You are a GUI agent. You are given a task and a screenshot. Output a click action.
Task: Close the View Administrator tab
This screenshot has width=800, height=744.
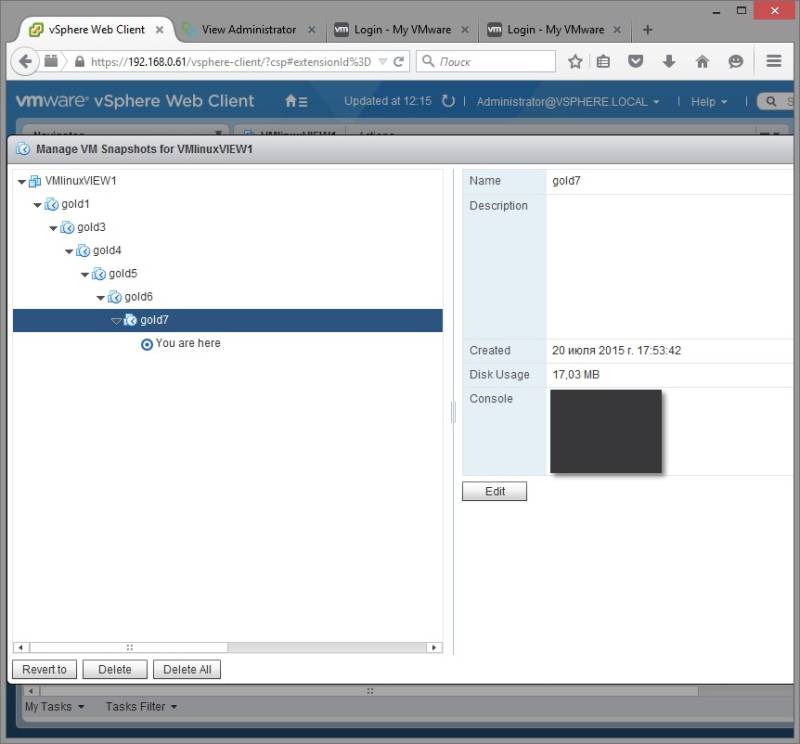312,30
